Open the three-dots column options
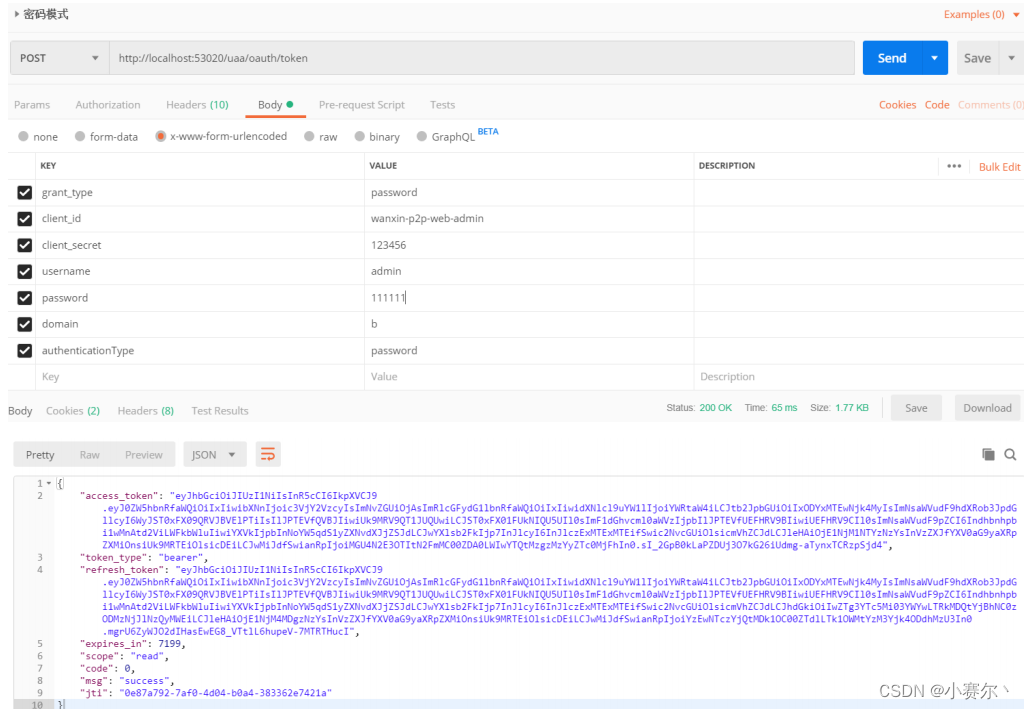Viewport: 1024px width, 709px height. point(954,166)
